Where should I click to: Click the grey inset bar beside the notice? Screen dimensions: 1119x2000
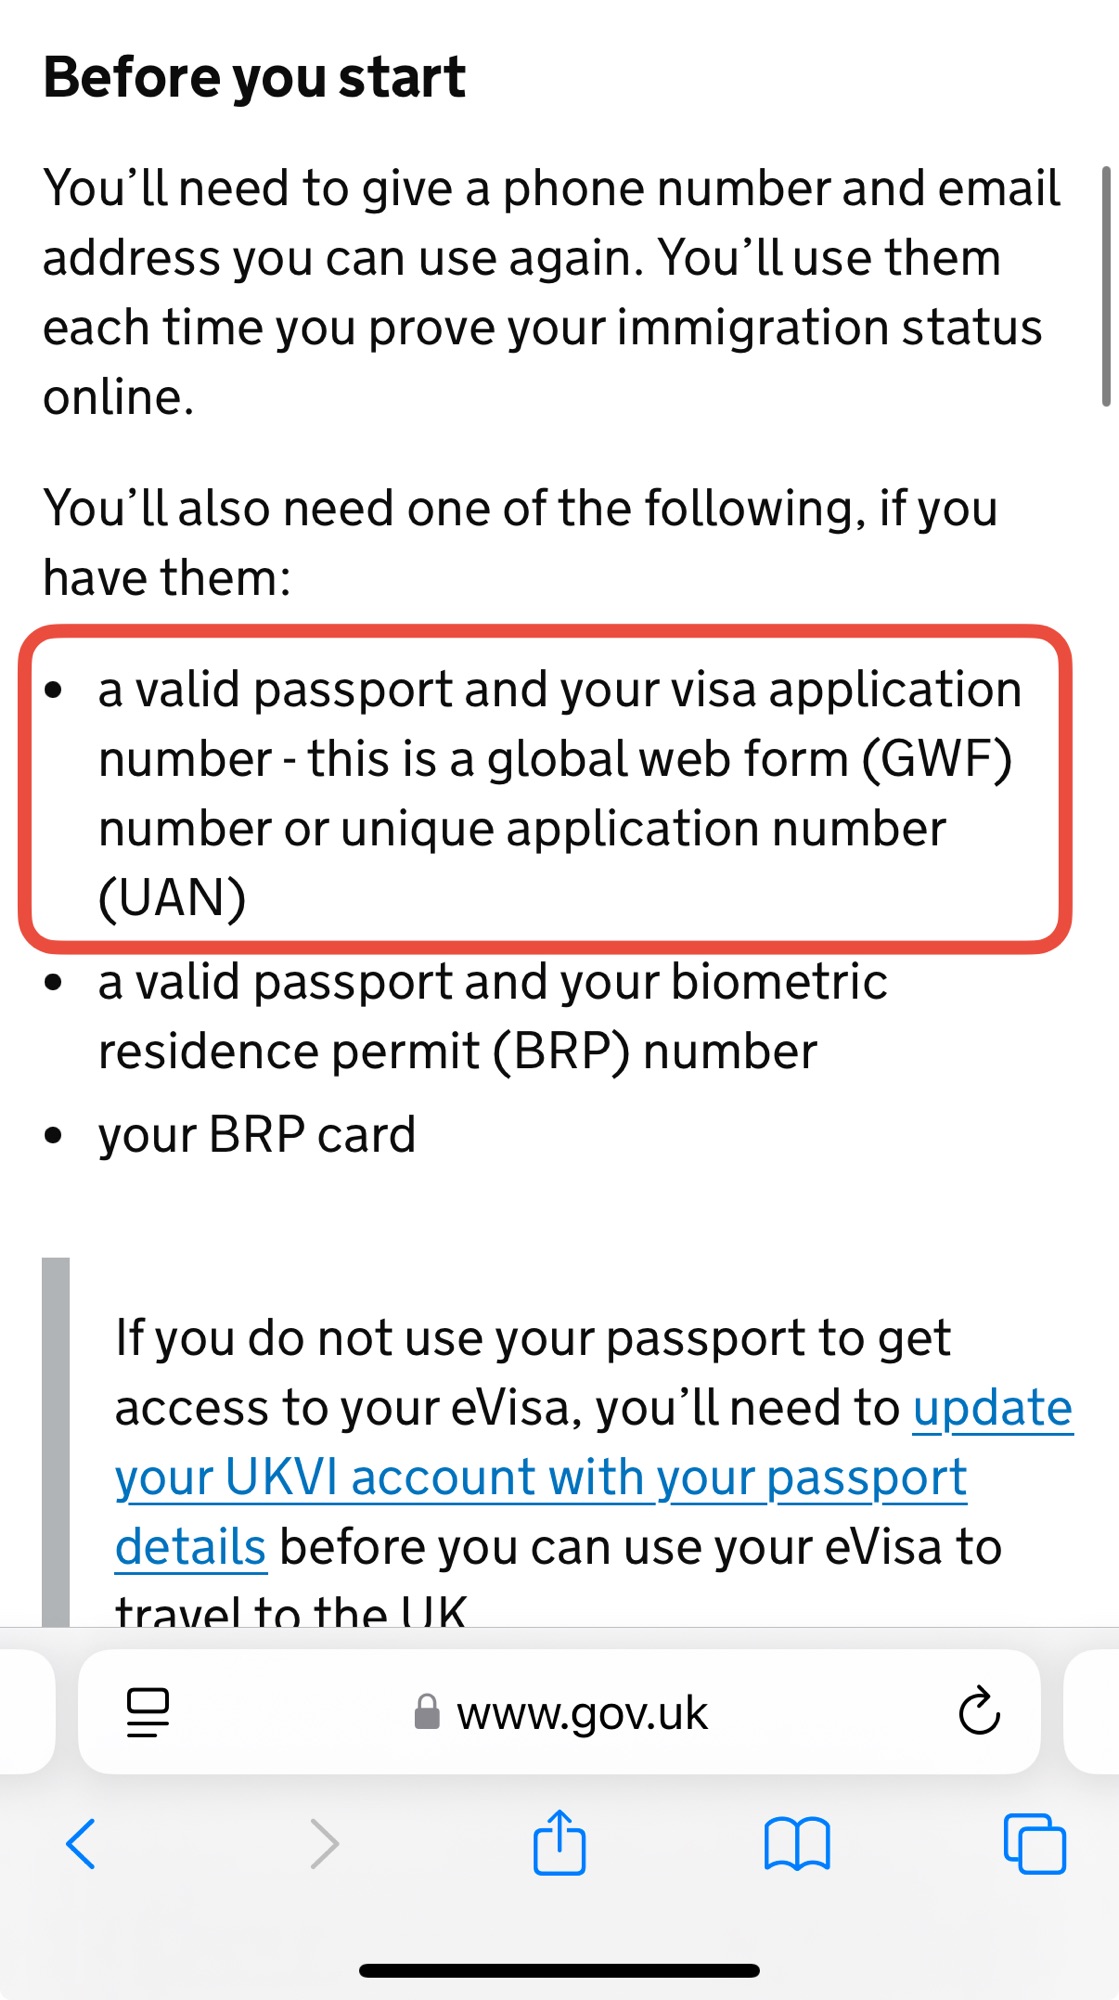[56, 1440]
